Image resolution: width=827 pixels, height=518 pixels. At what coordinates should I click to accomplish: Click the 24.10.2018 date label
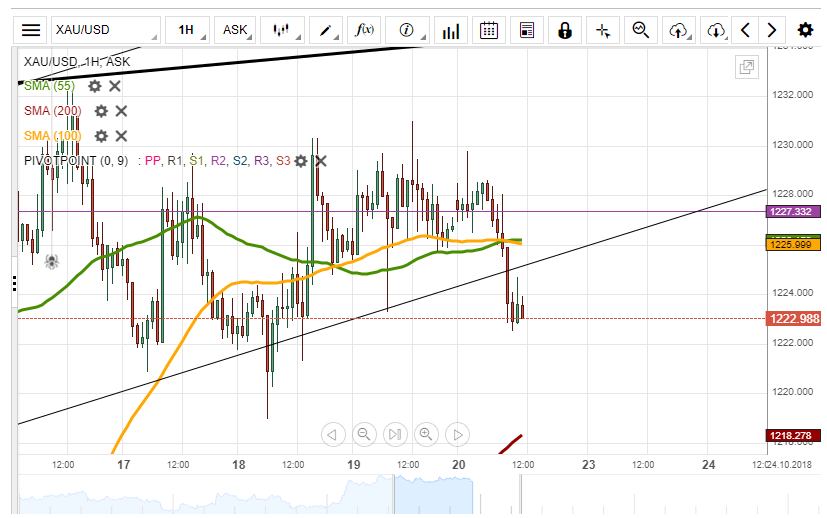[790, 465]
